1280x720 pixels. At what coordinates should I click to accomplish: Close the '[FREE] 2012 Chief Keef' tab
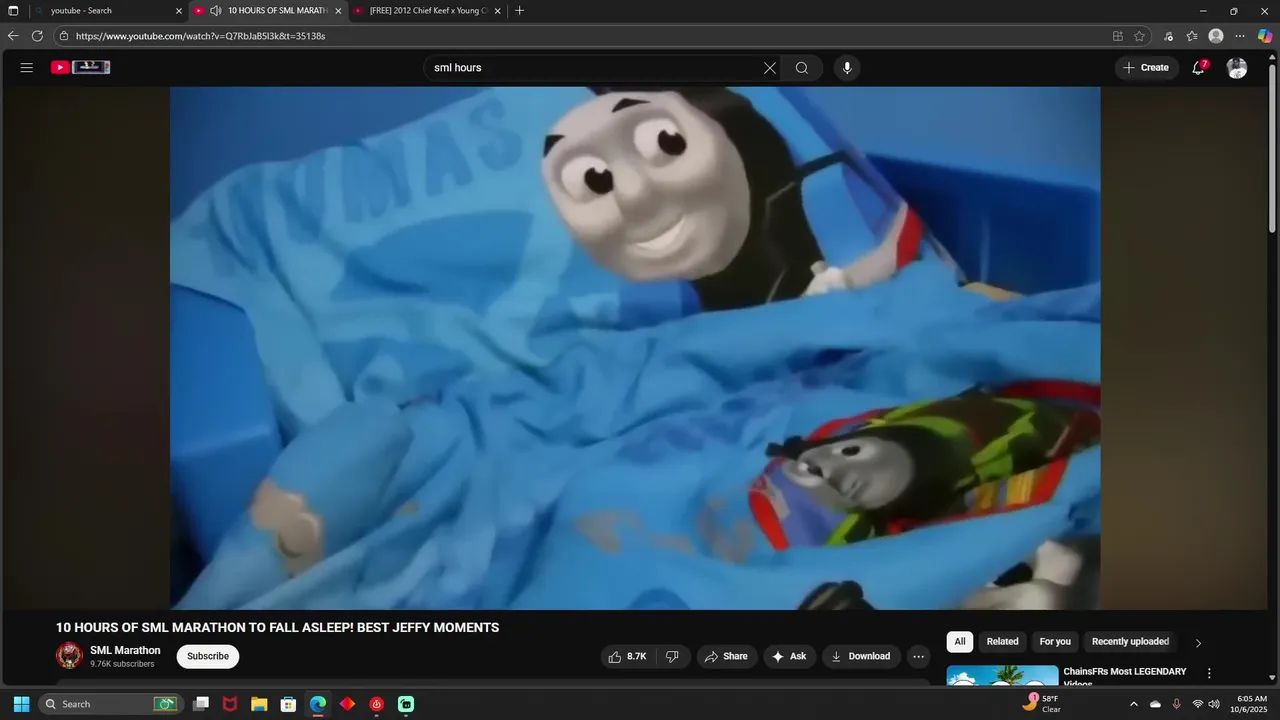click(497, 11)
